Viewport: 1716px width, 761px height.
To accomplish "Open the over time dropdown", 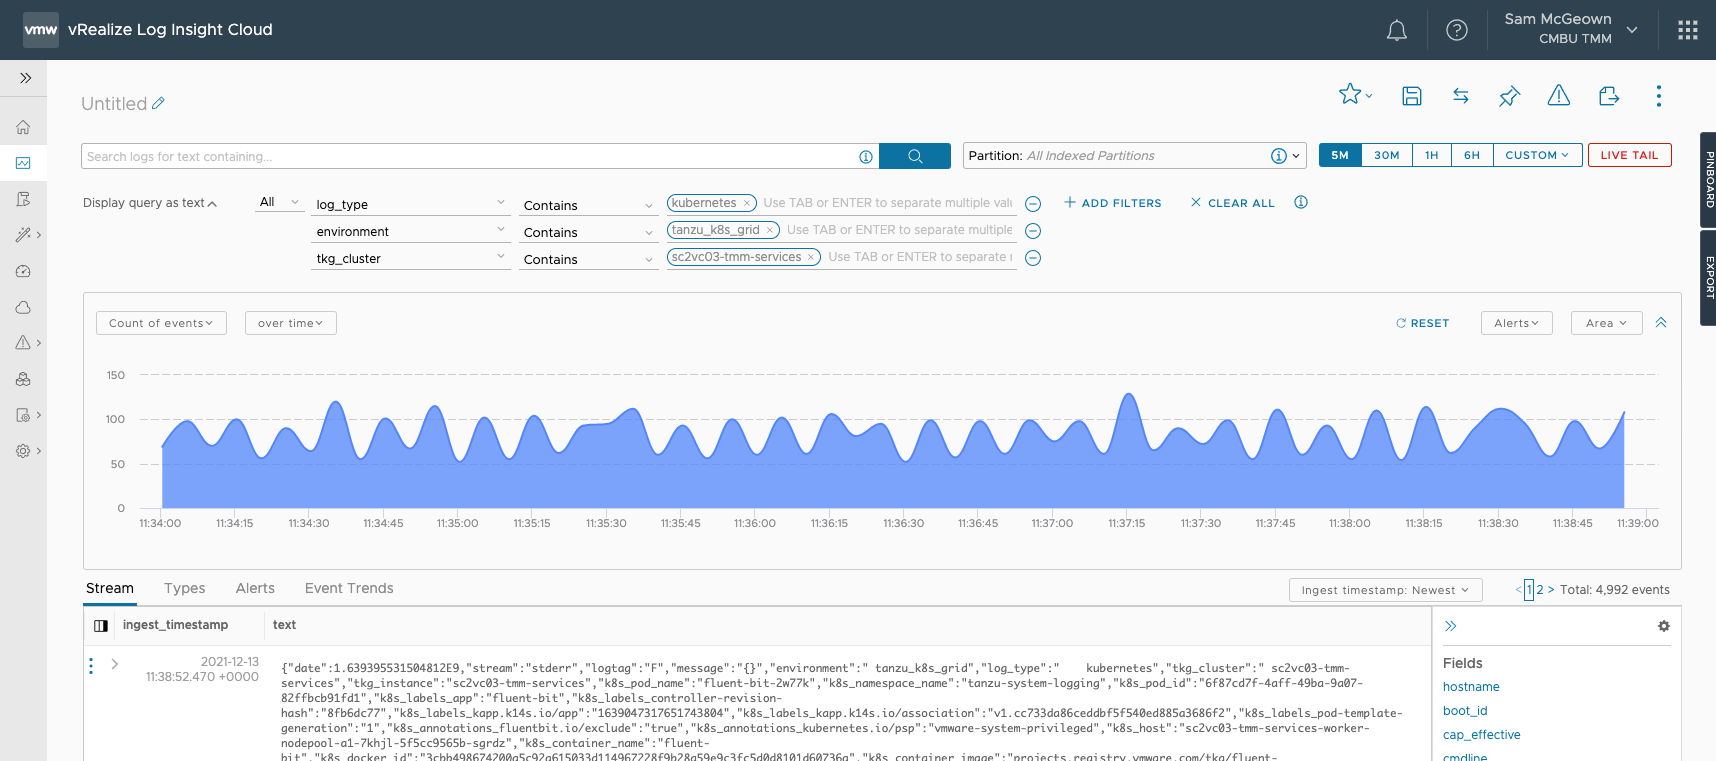I will (291, 323).
